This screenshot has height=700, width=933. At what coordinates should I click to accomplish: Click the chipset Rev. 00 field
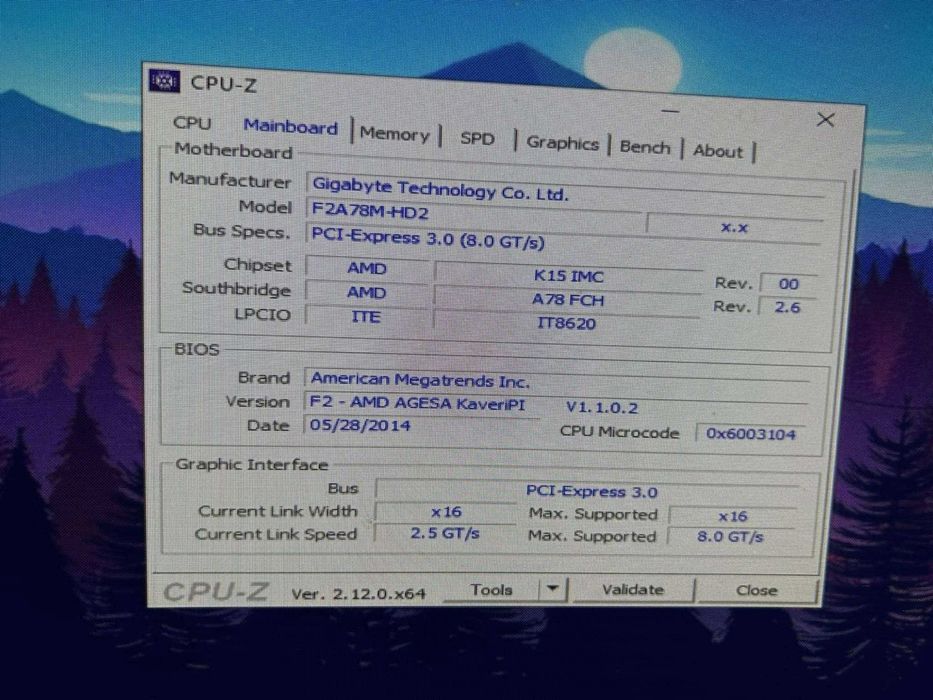coord(788,284)
